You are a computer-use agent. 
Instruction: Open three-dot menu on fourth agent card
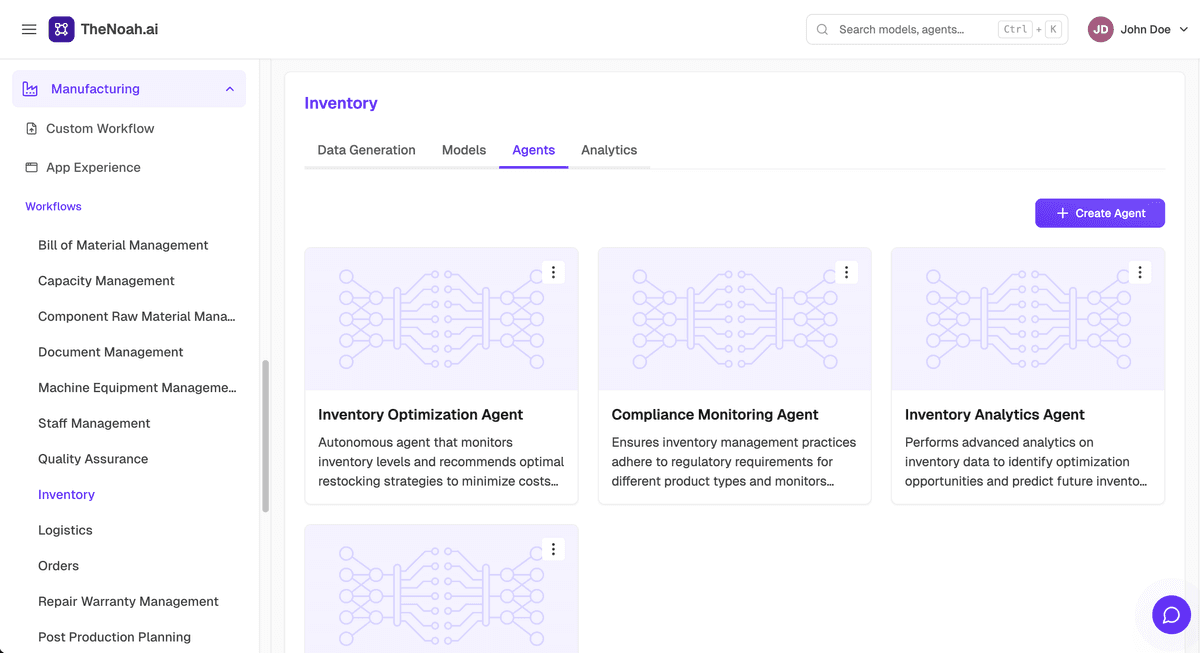coord(553,549)
